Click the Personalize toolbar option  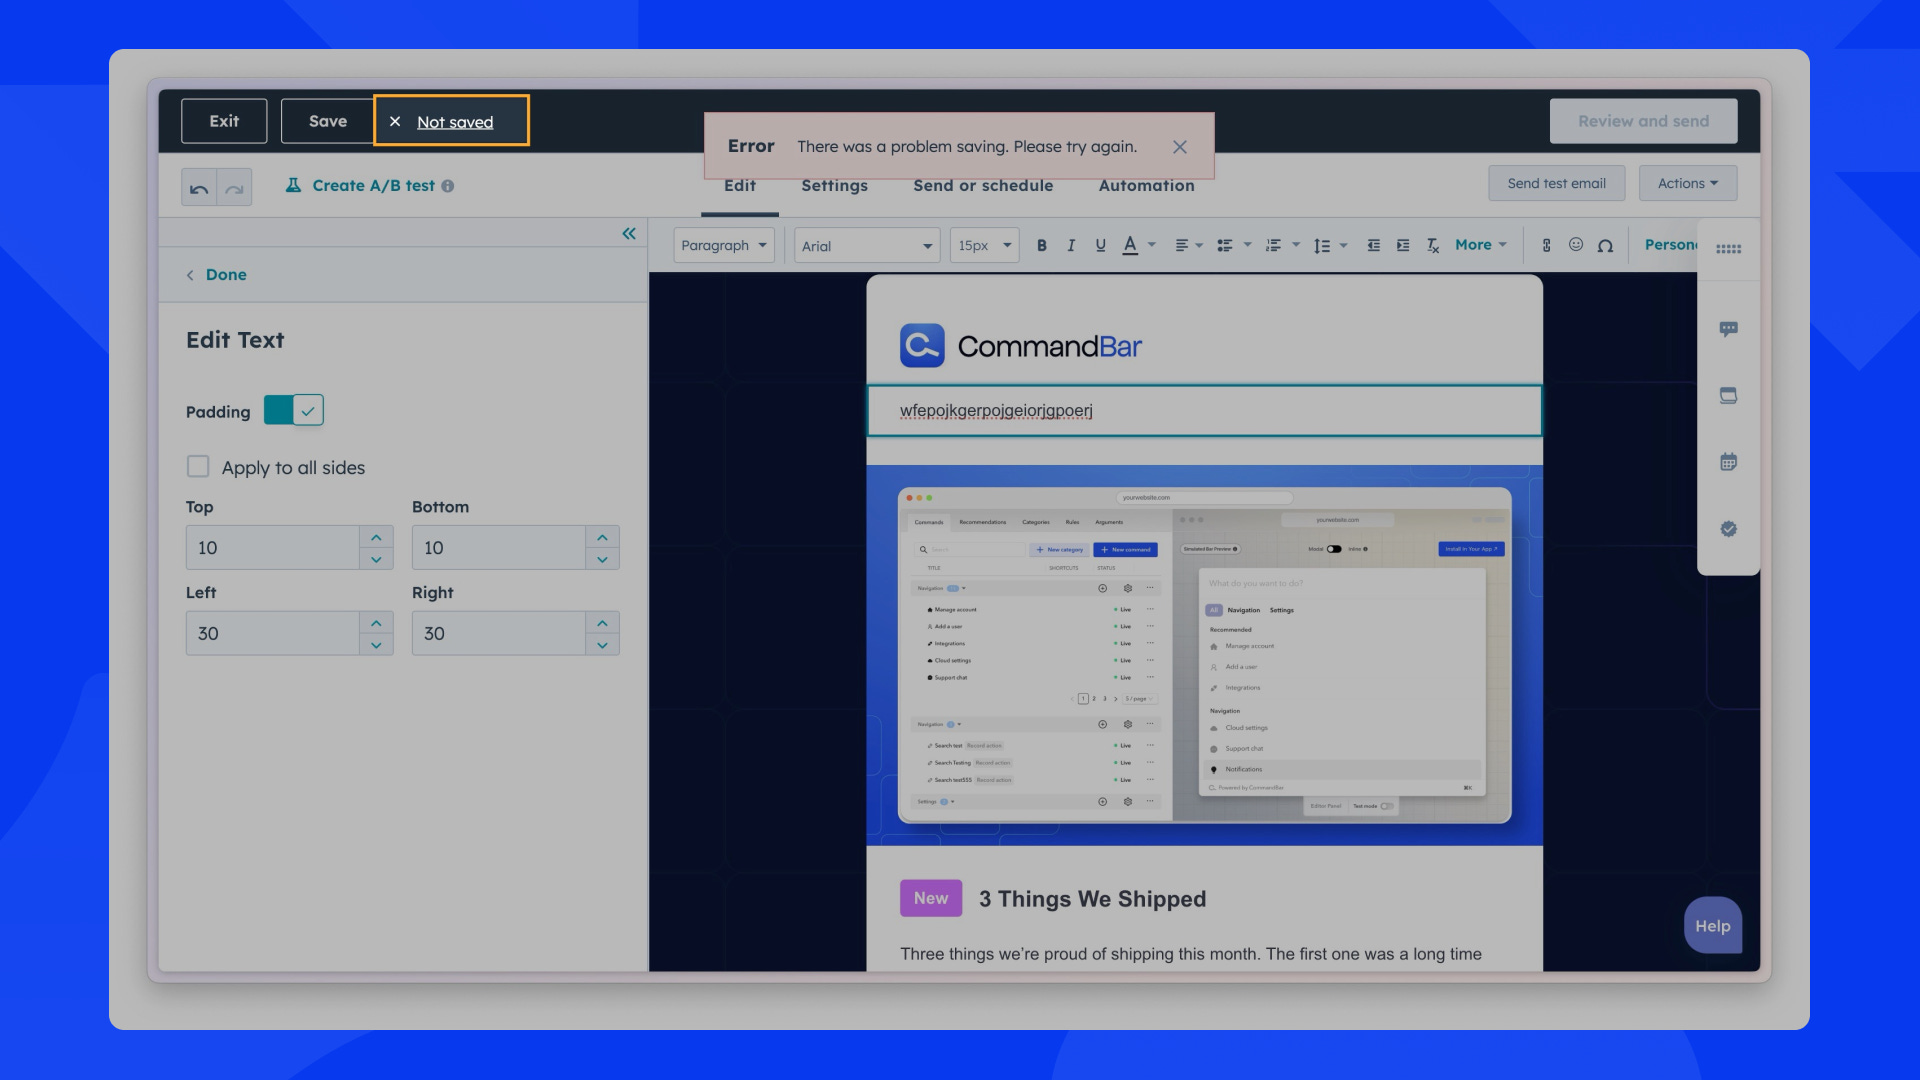(1671, 245)
